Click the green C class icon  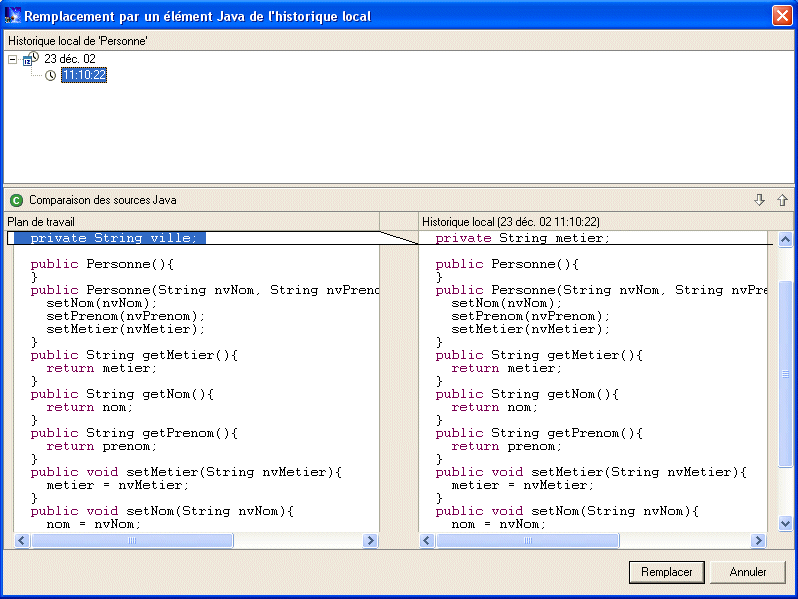(16, 201)
